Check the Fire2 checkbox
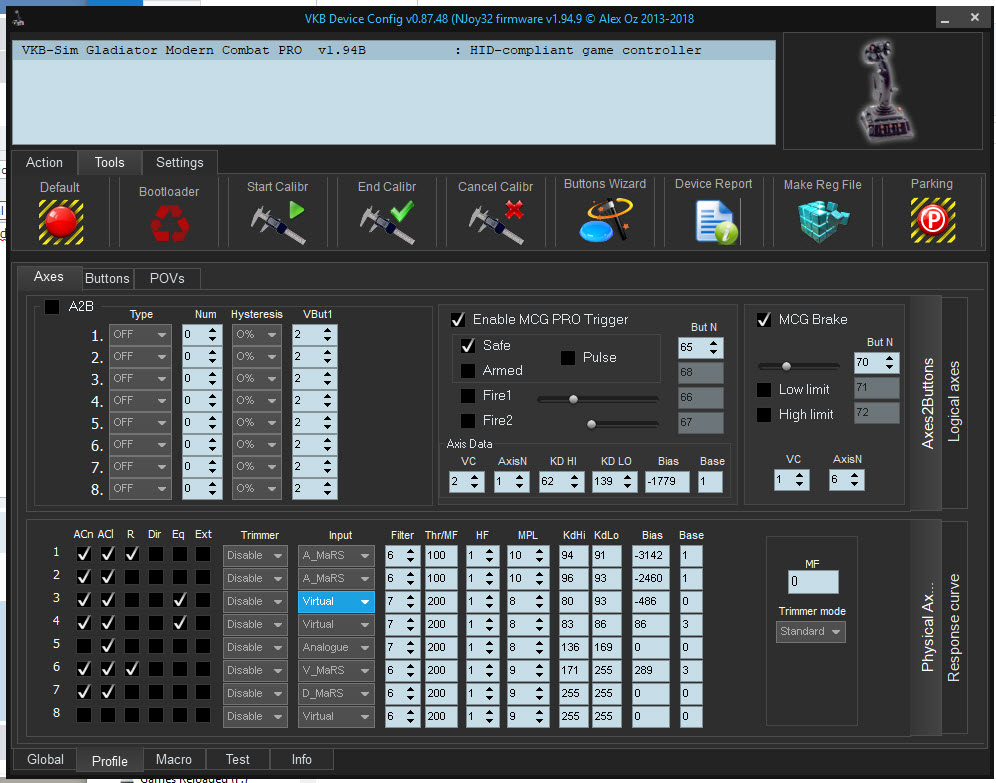The height and width of the screenshot is (783, 996). pos(468,420)
